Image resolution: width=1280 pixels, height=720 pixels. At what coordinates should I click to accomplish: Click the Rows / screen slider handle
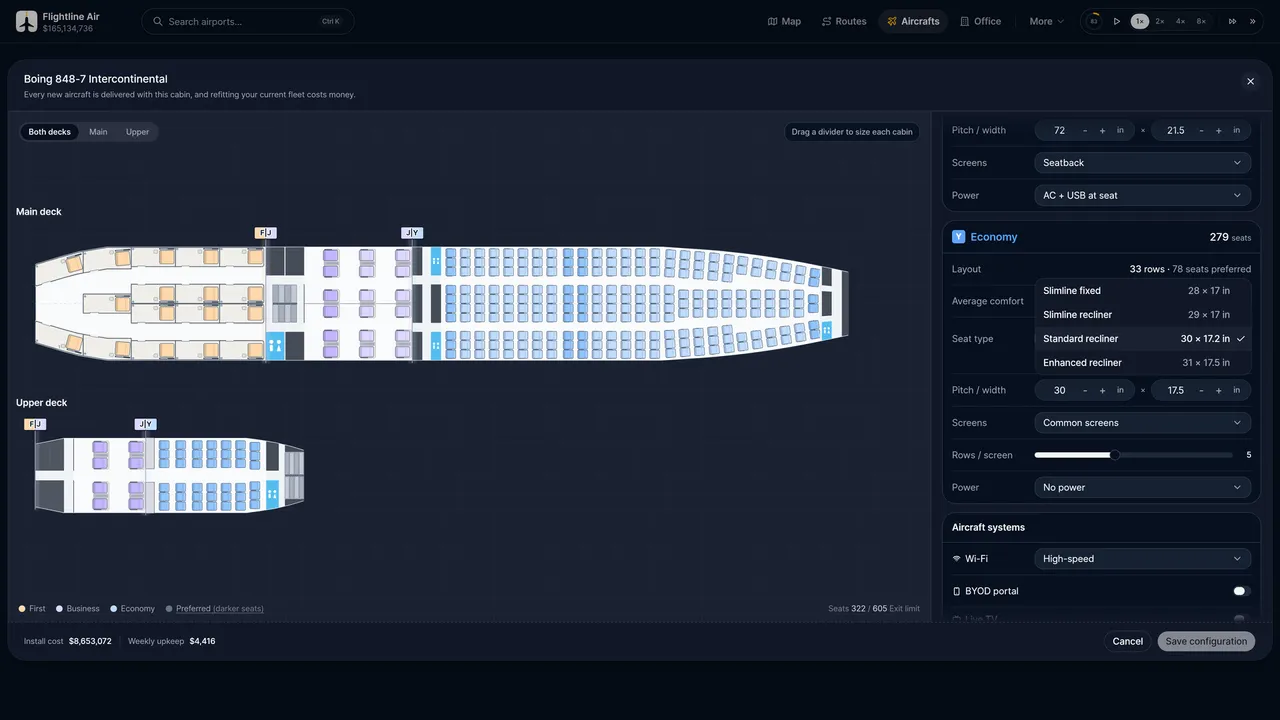1114,455
